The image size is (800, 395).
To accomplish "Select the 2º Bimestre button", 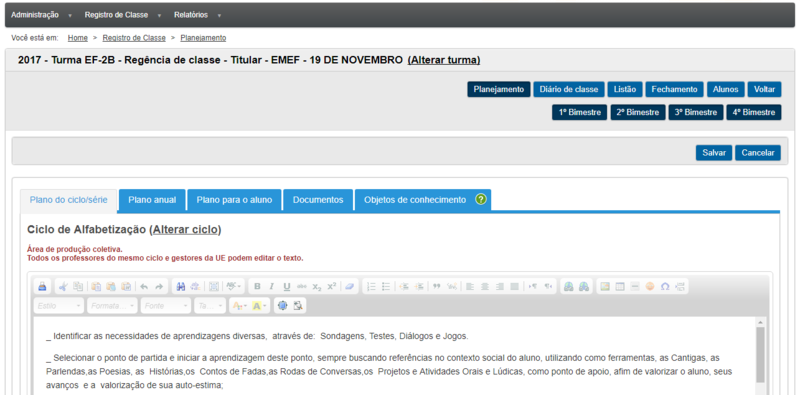I will (x=638, y=112).
